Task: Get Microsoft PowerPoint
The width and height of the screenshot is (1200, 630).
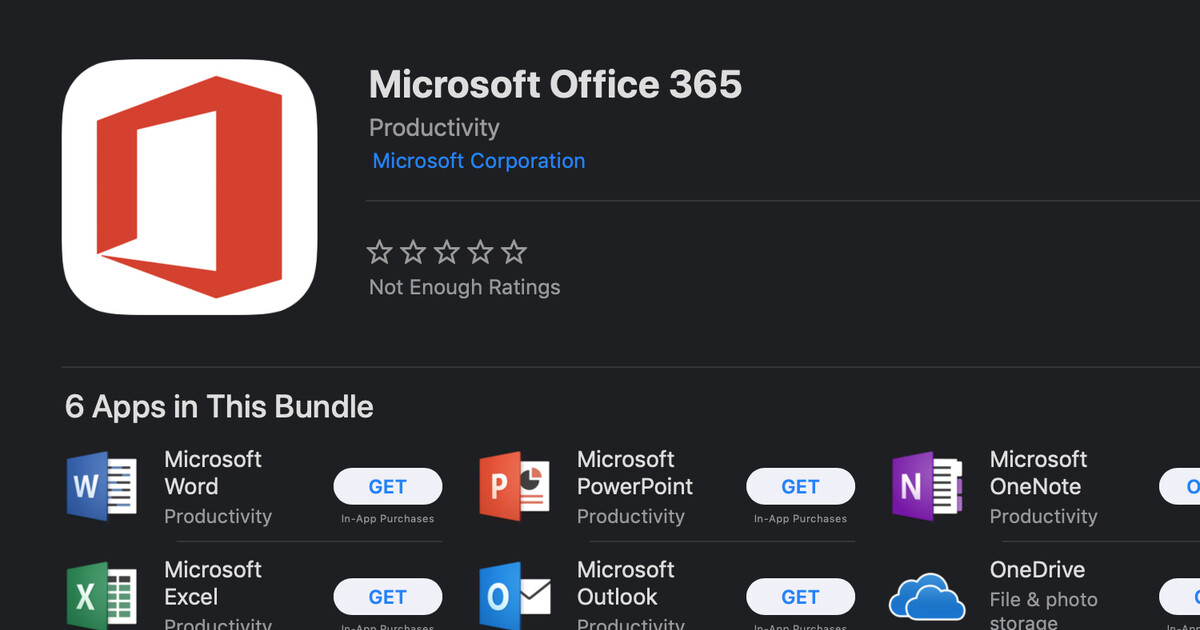Action: click(801, 486)
